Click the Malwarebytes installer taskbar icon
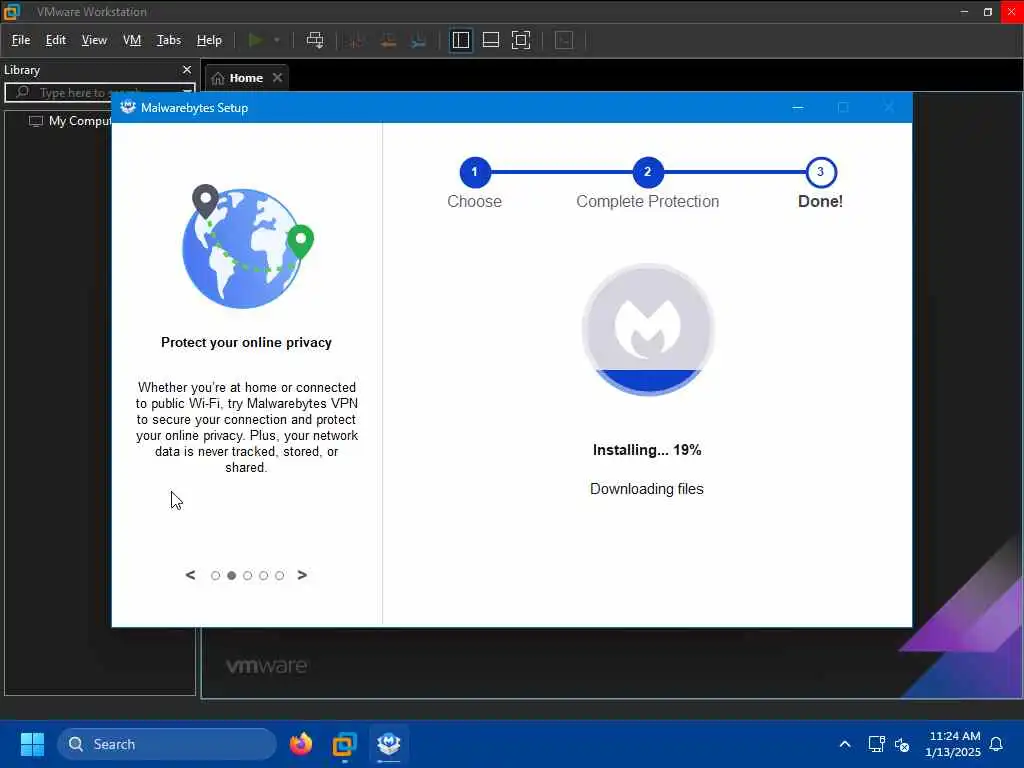The image size is (1024, 768). [389, 744]
